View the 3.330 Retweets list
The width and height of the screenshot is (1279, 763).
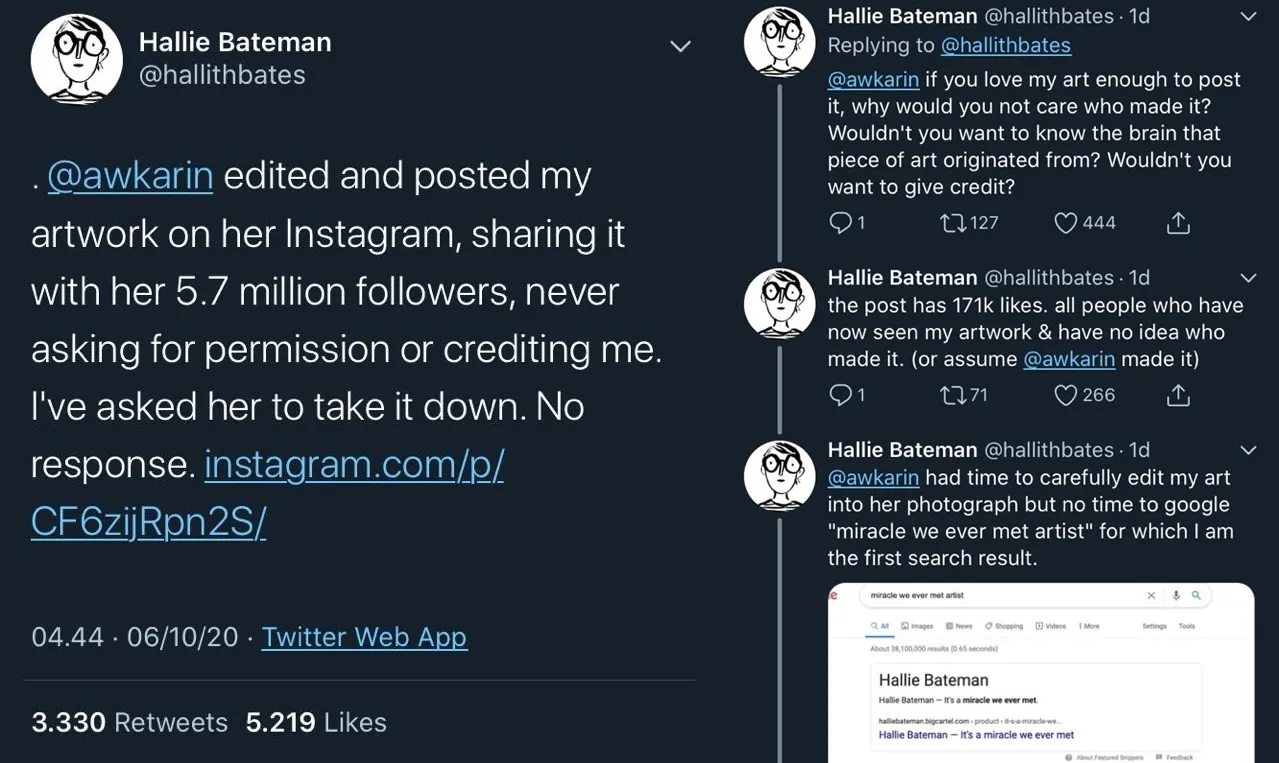click(x=130, y=722)
